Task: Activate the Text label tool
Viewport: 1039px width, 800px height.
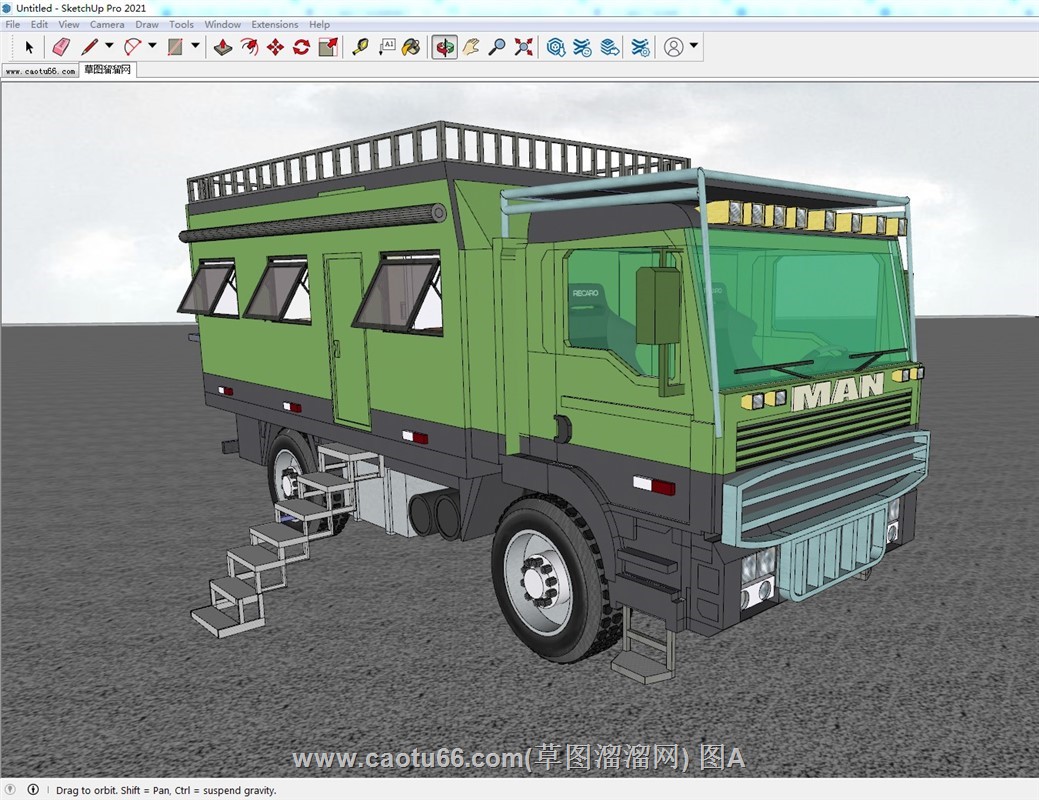Action: coord(387,47)
